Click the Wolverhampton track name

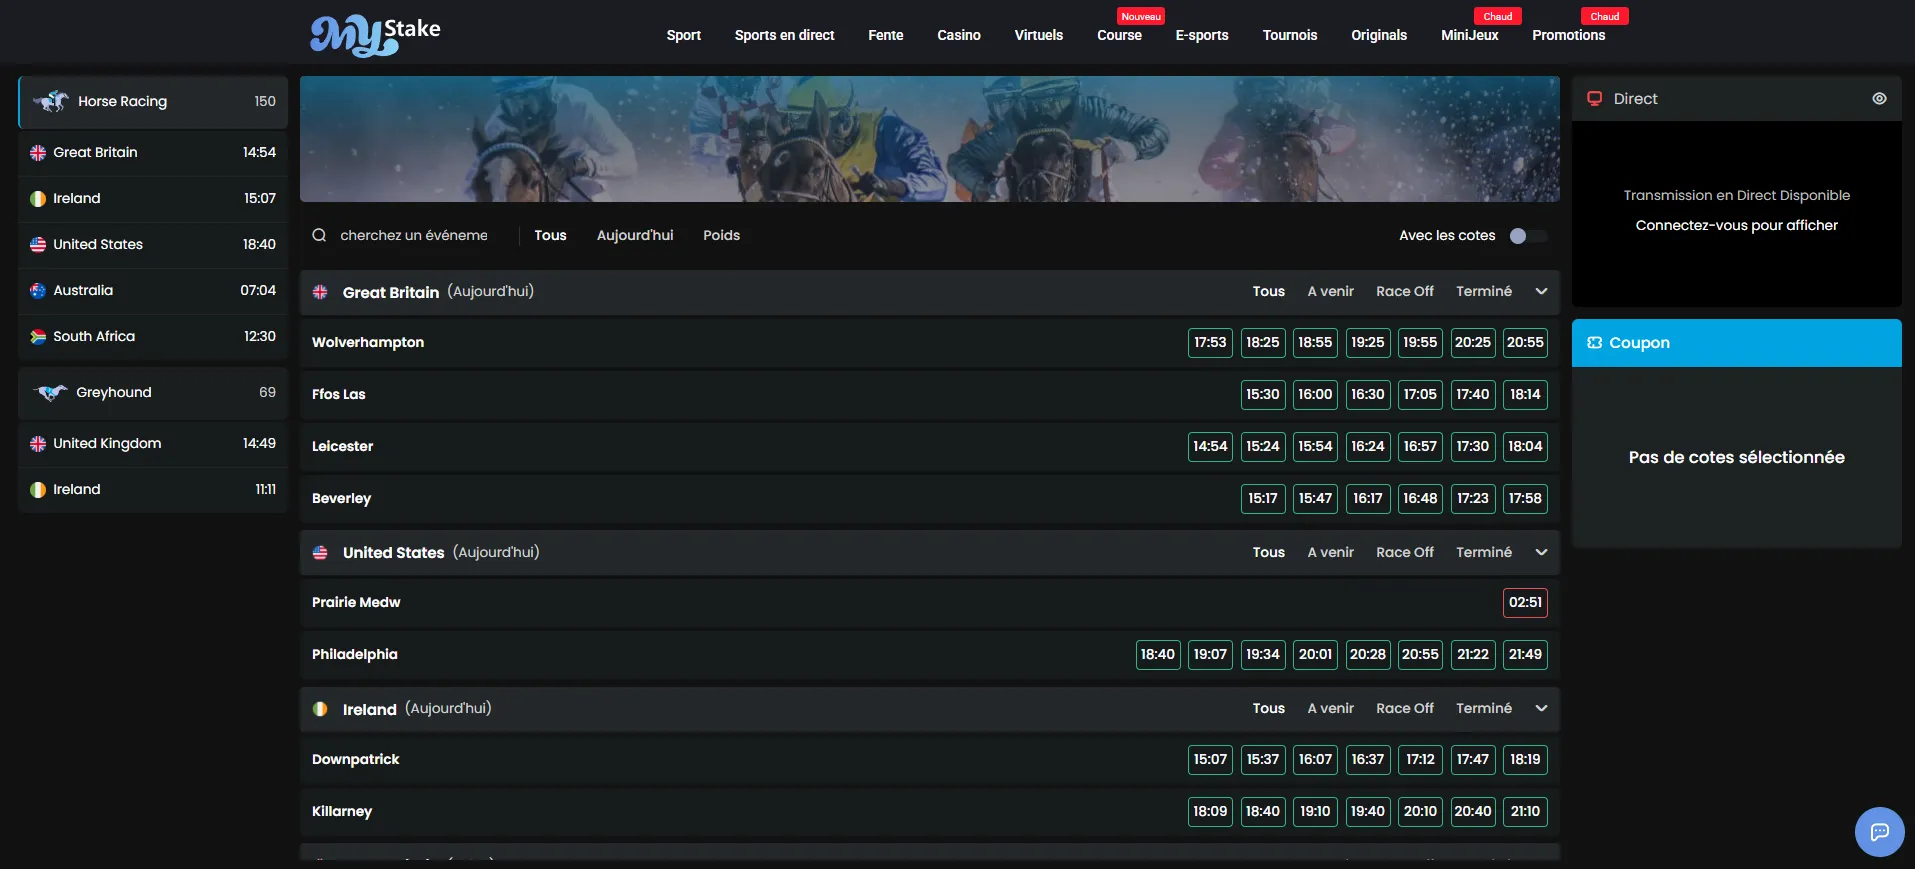coord(368,342)
